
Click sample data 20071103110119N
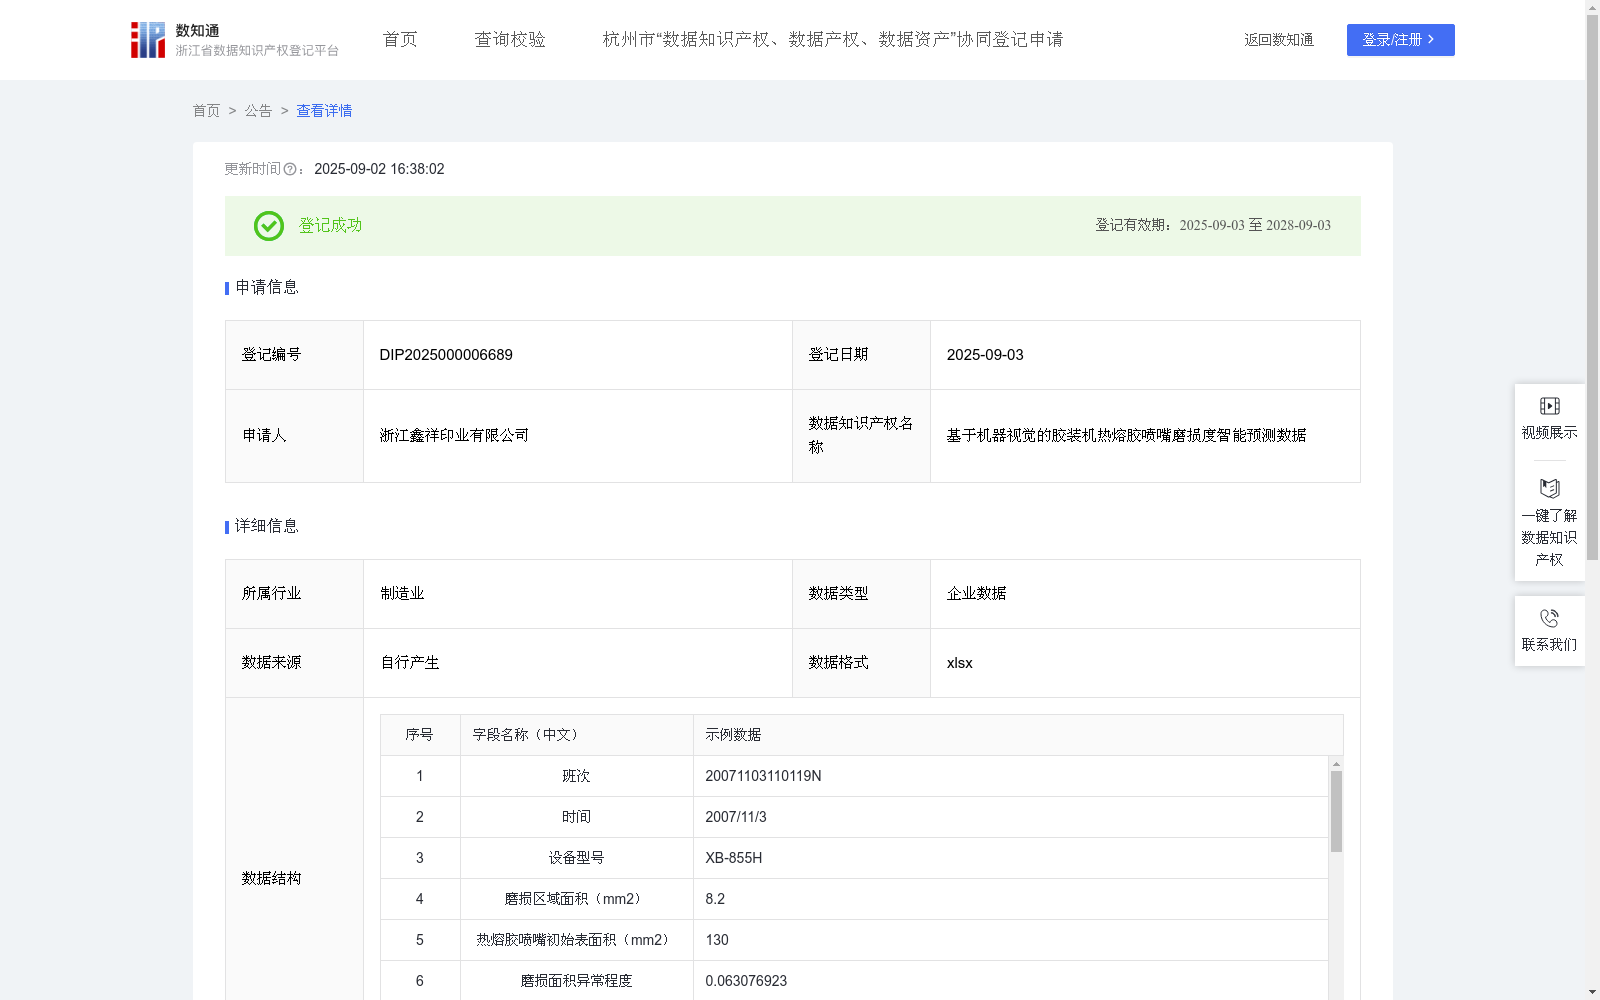point(763,776)
